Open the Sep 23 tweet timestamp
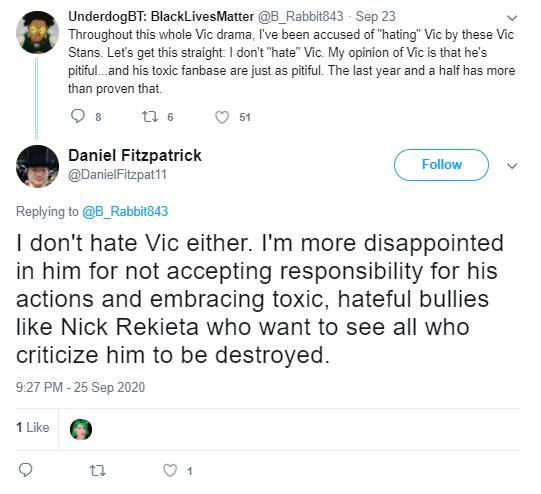Screen dimensions: 541x494 coord(375,17)
